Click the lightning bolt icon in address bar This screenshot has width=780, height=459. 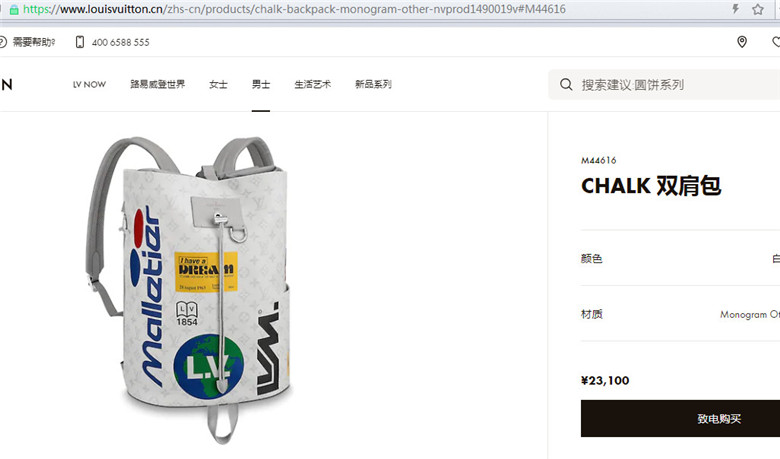tap(735, 8)
